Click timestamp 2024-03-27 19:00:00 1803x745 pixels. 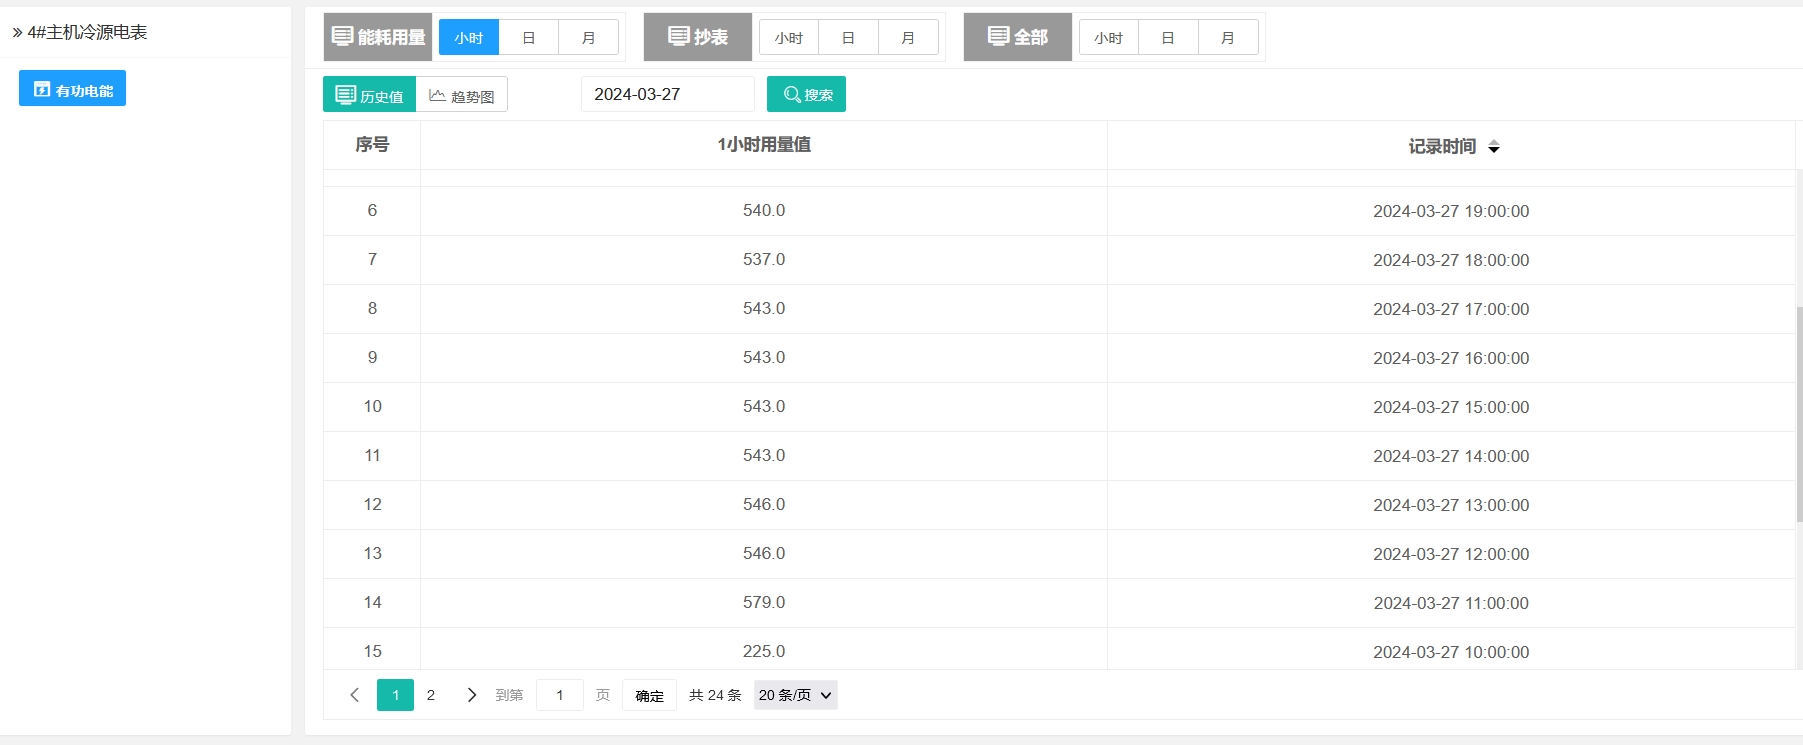coord(1451,211)
